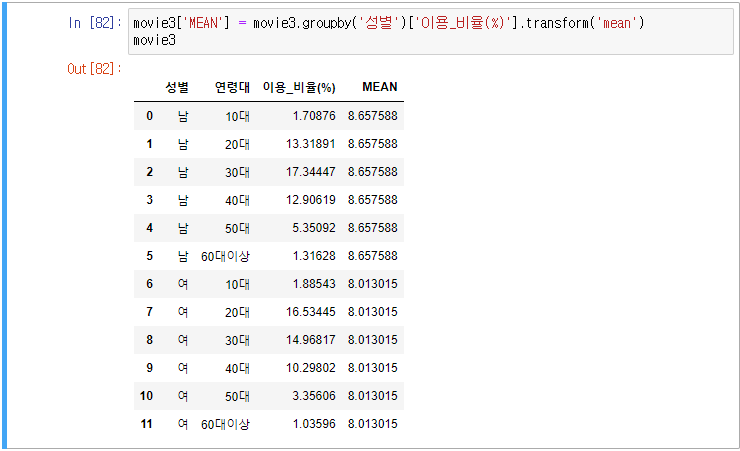
Task: Select row index 1
Action: [150, 144]
